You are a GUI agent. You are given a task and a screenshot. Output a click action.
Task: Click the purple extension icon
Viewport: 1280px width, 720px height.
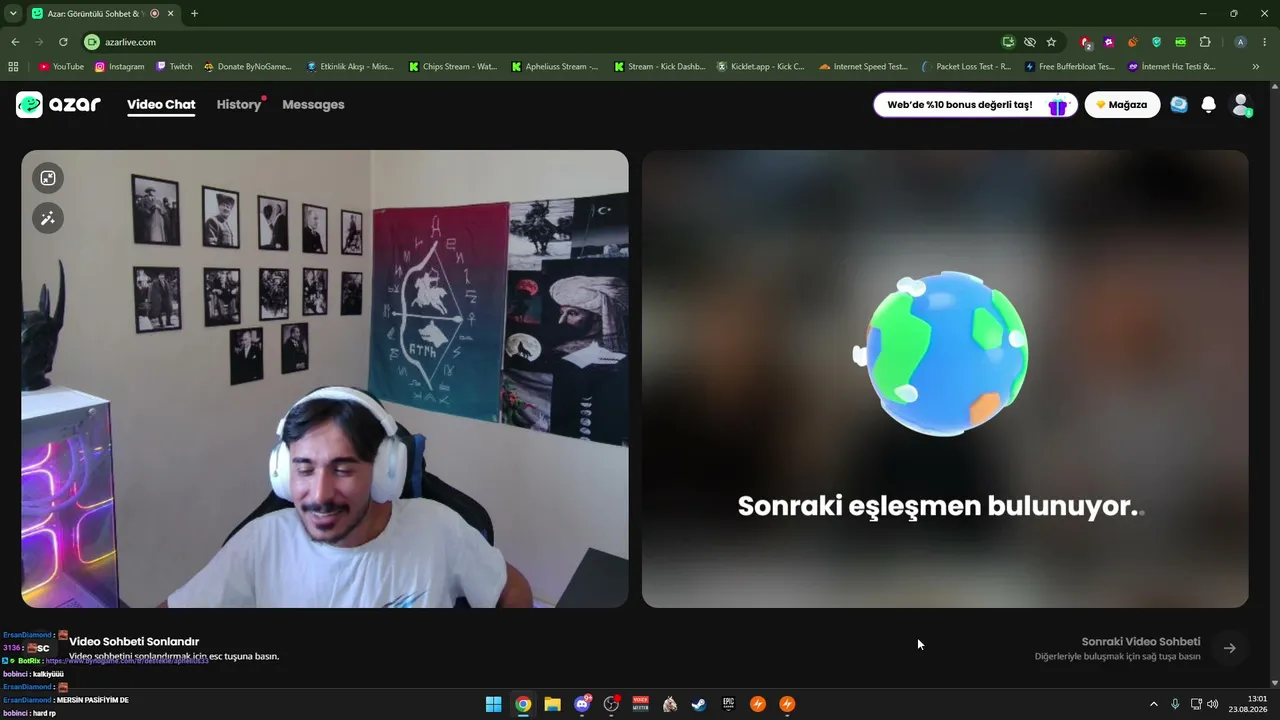pyautogui.click(x=1109, y=42)
